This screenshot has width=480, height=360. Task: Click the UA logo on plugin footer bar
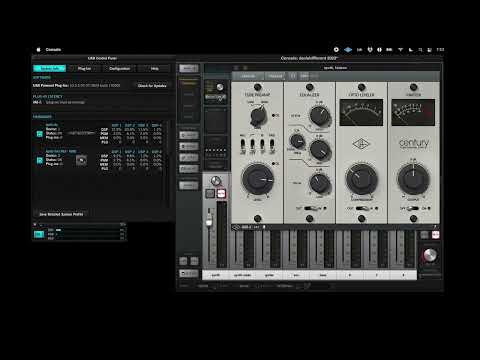tap(236, 227)
